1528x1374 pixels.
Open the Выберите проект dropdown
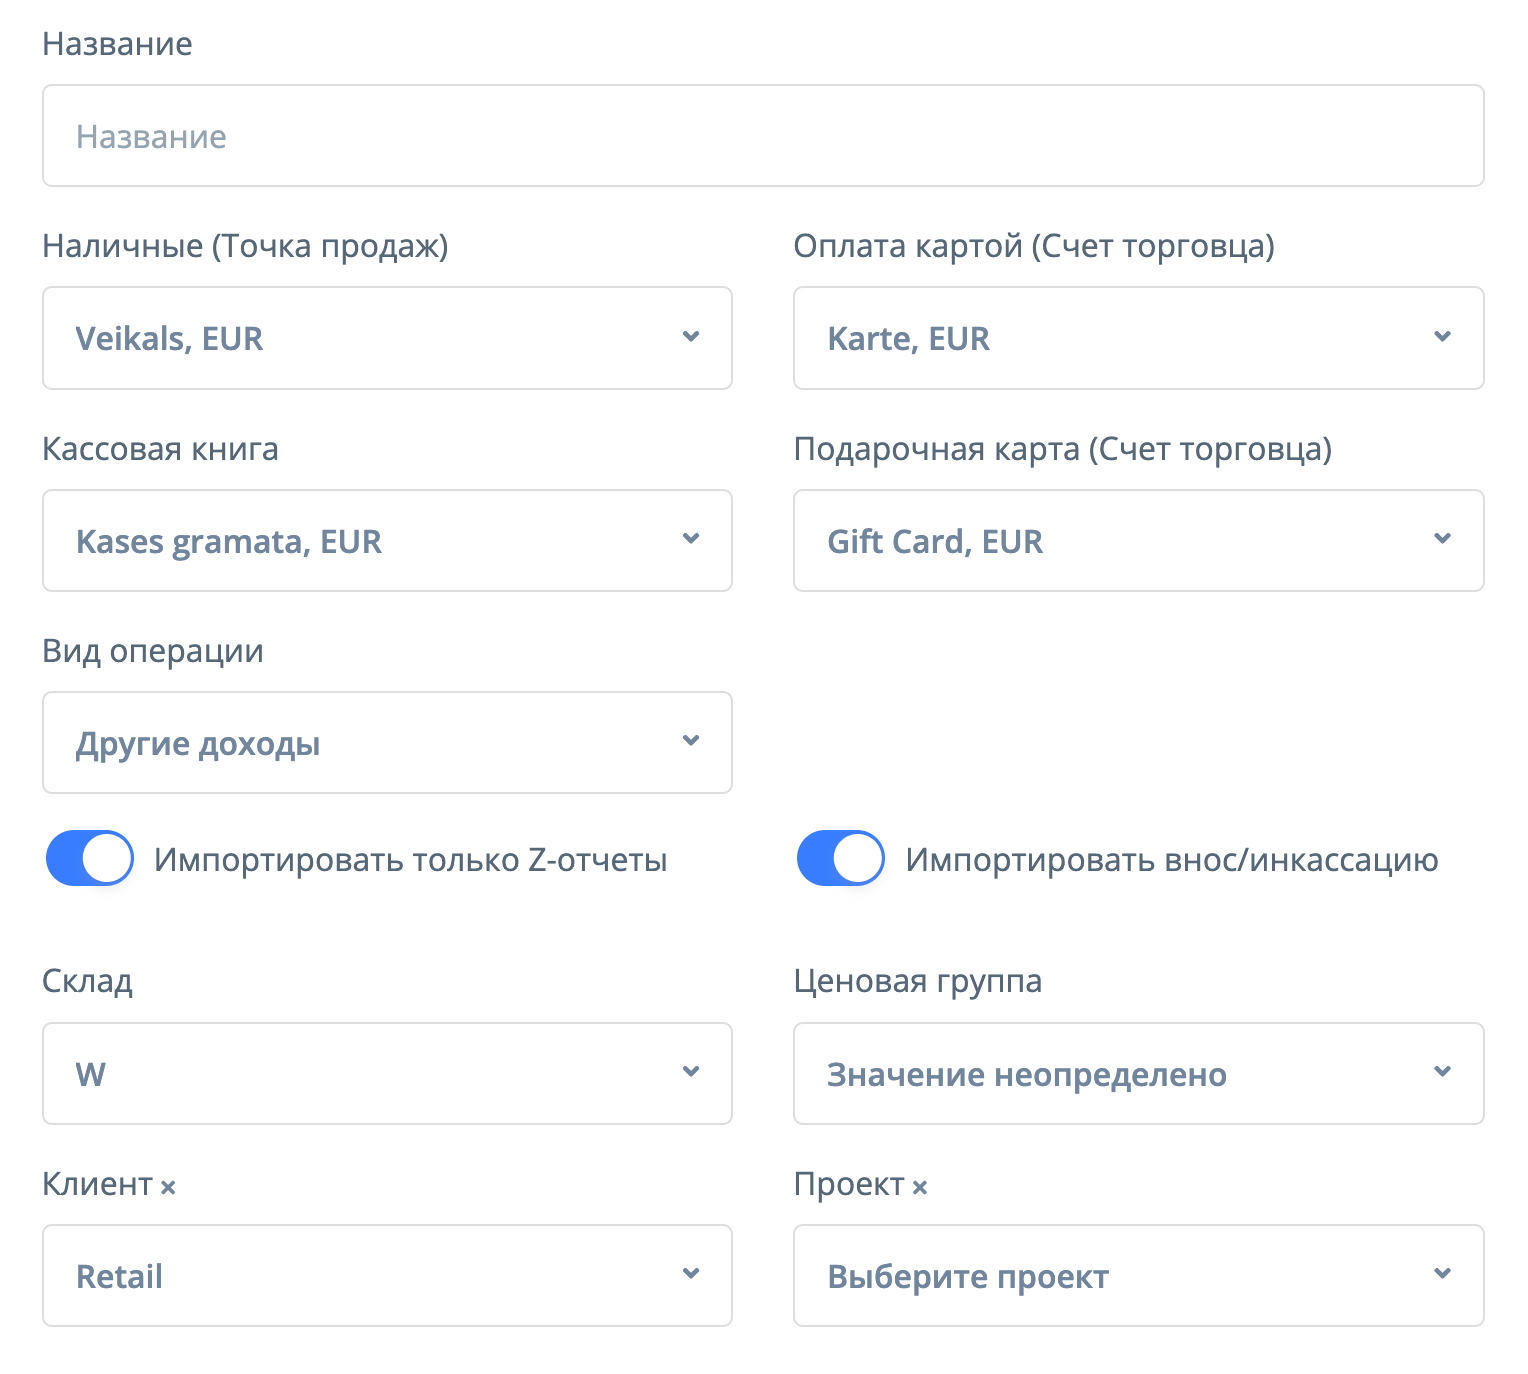pos(1137,1275)
